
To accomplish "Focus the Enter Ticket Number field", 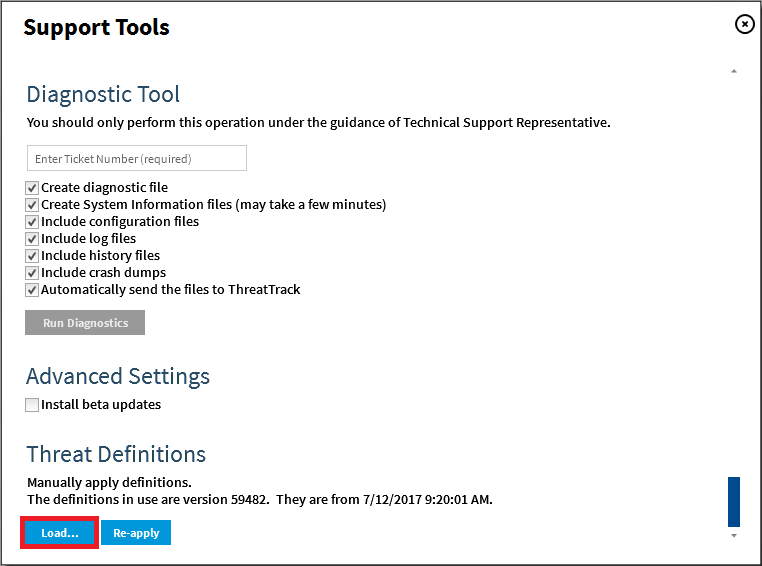I will point(136,158).
